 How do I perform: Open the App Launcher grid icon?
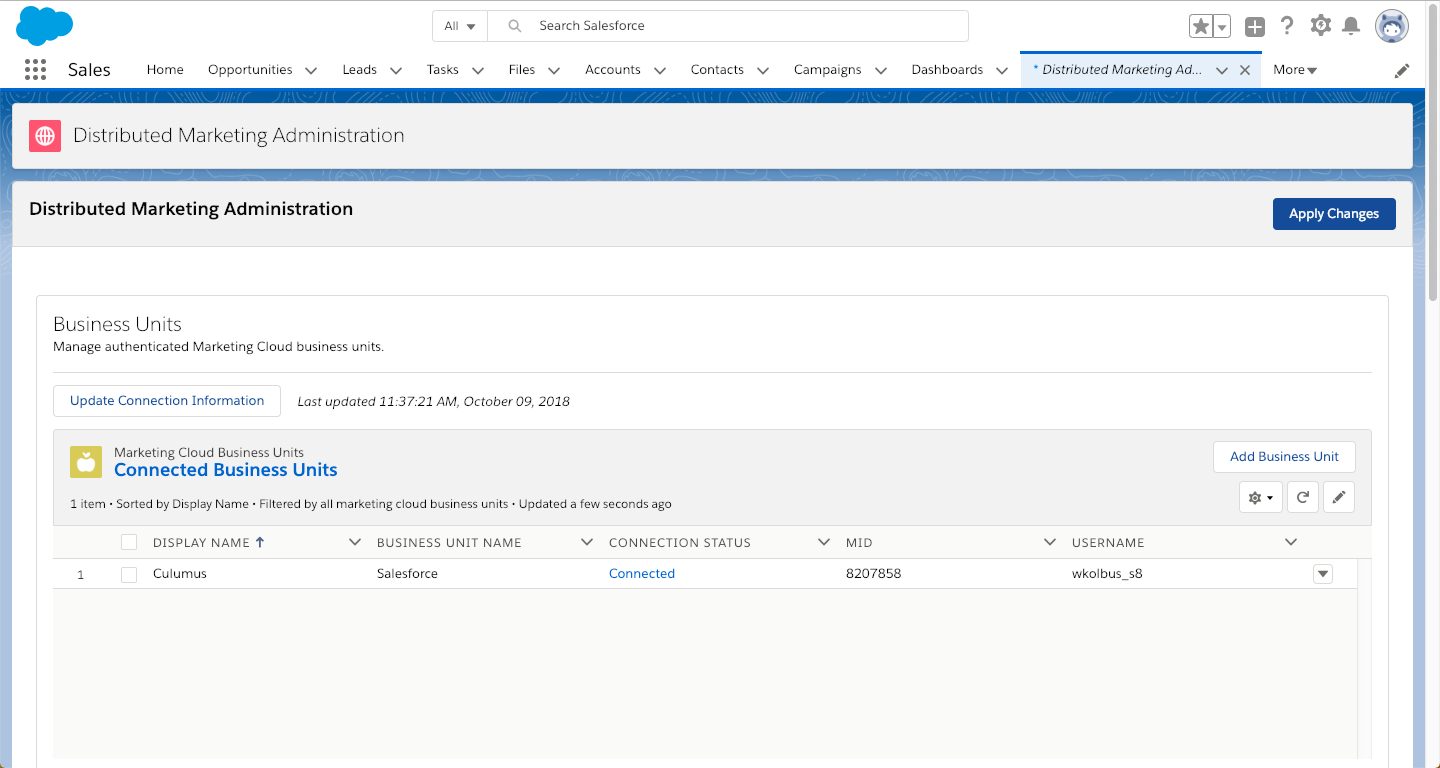(35, 69)
